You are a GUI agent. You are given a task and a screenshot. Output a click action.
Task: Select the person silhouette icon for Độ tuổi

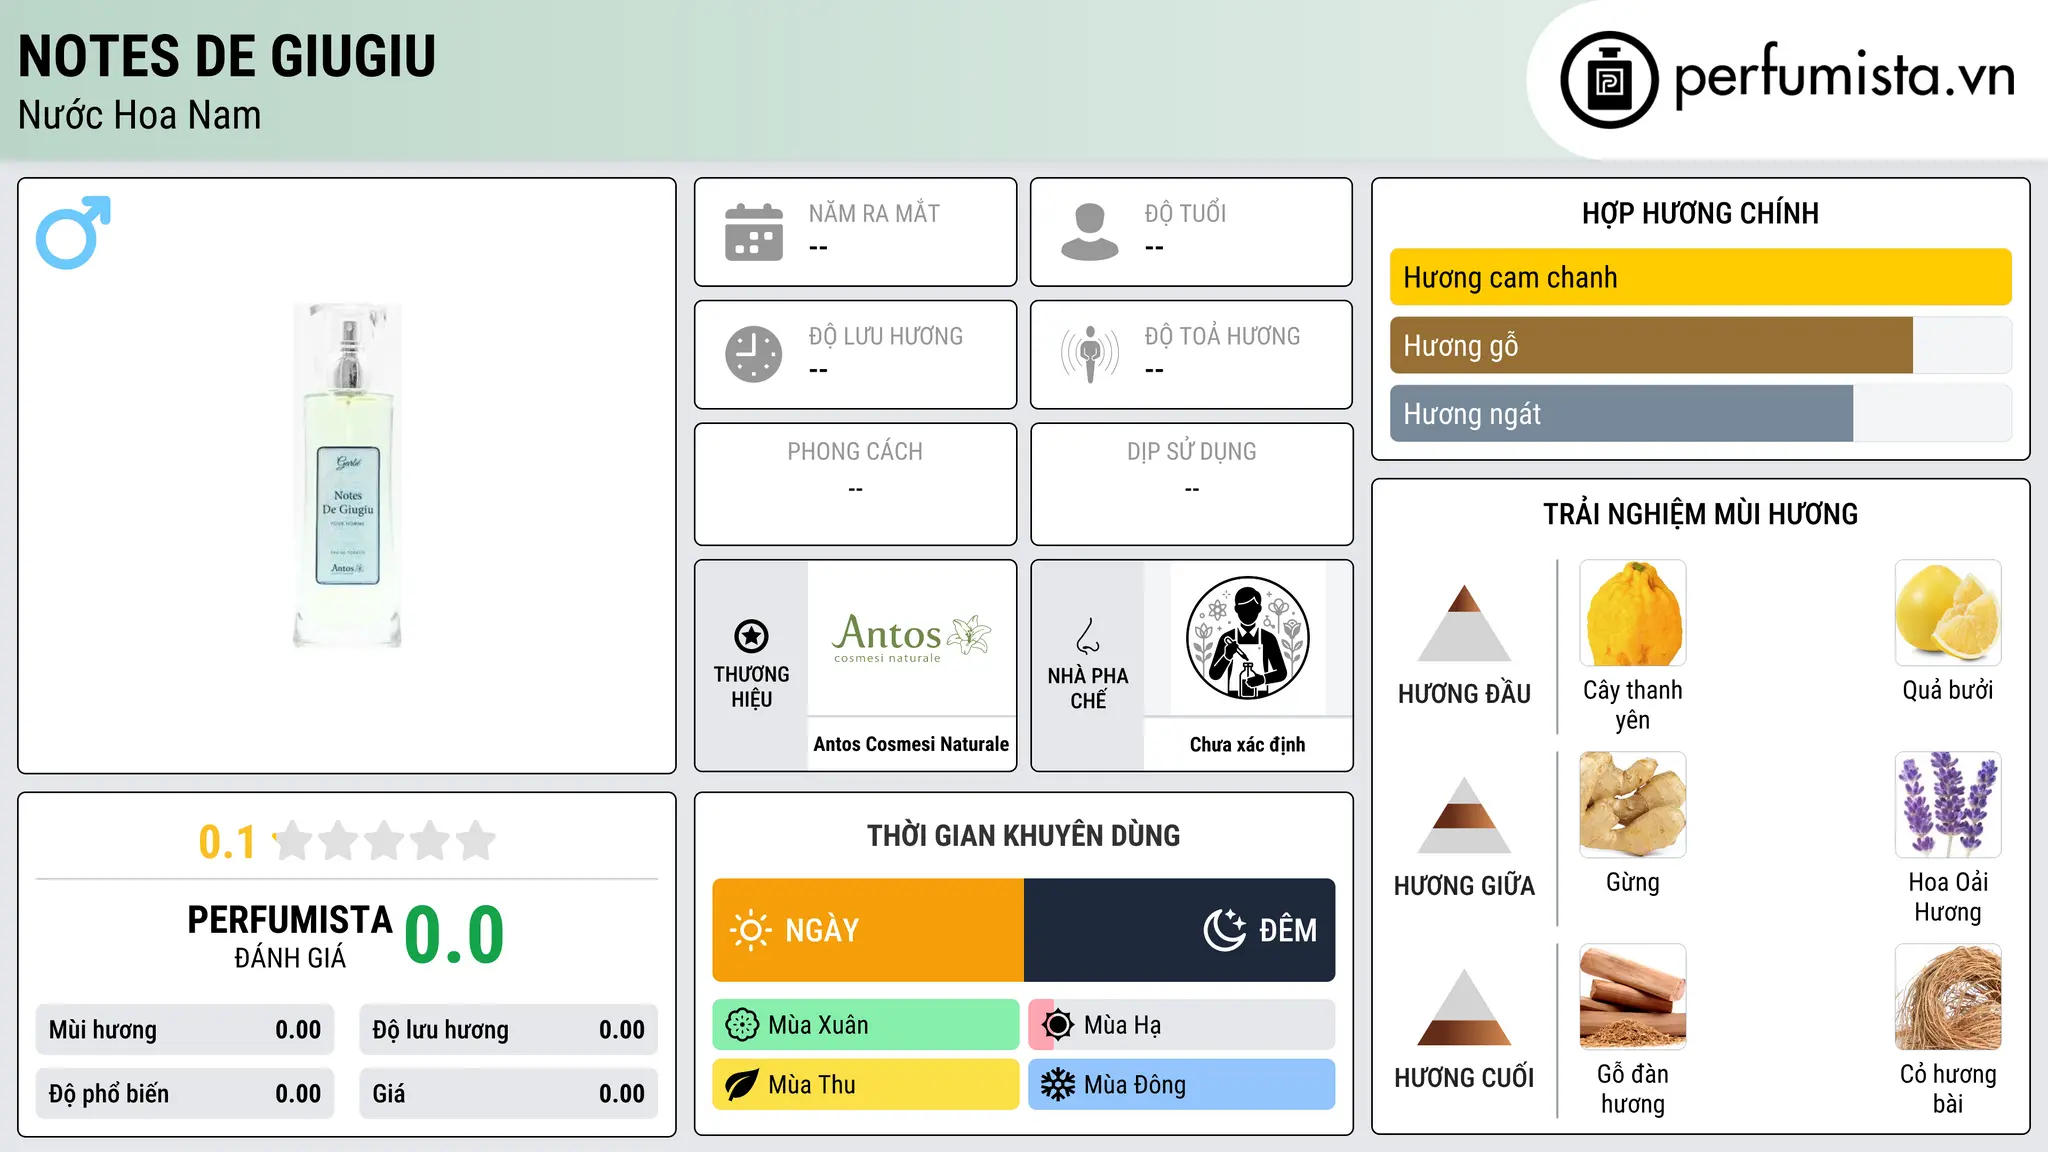[x=1090, y=232]
